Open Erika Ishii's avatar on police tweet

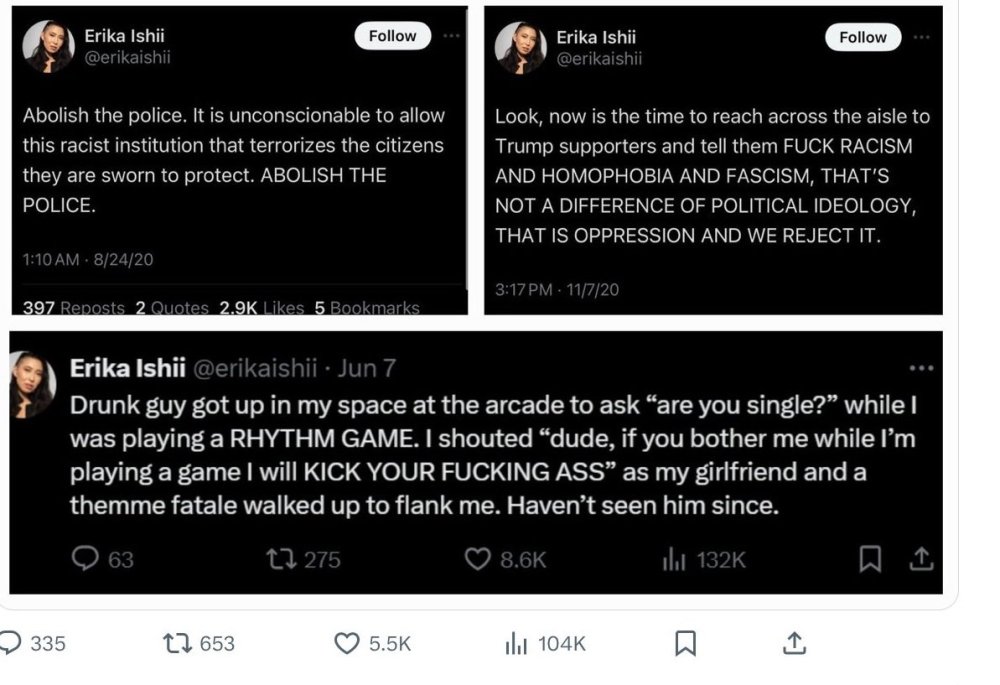tap(49, 46)
